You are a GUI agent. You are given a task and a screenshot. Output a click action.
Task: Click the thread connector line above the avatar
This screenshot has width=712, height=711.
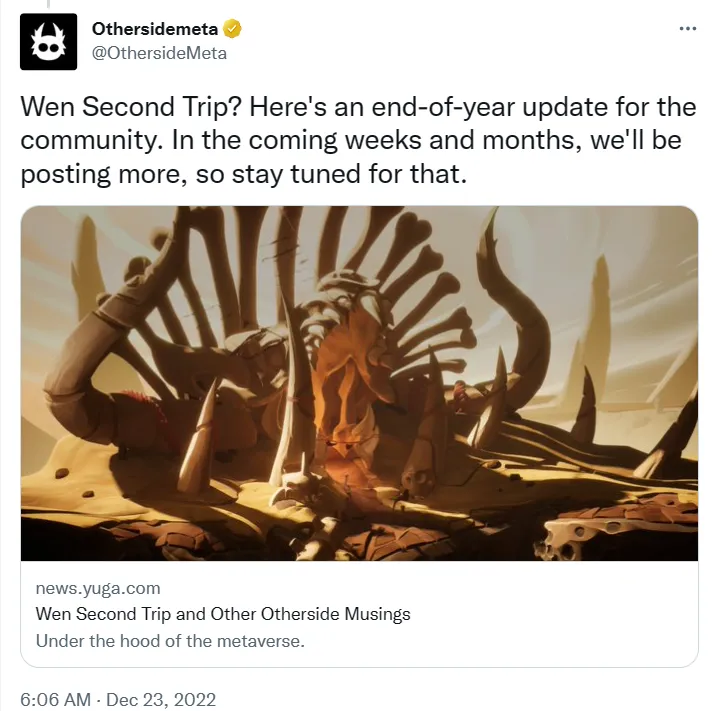point(48,5)
